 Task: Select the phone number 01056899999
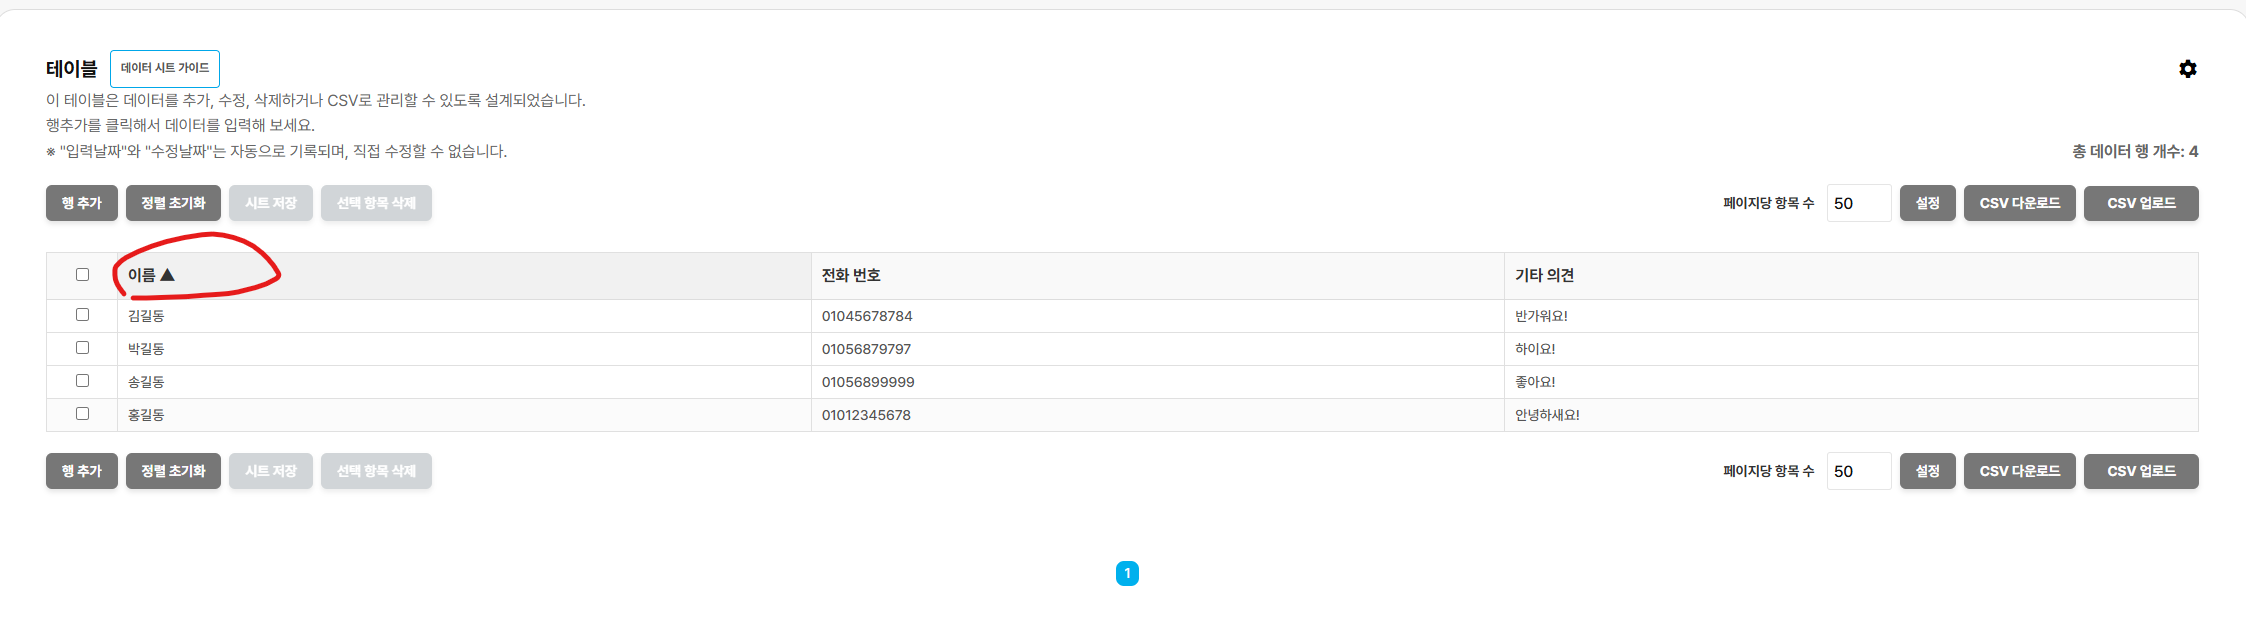[868, 382]
